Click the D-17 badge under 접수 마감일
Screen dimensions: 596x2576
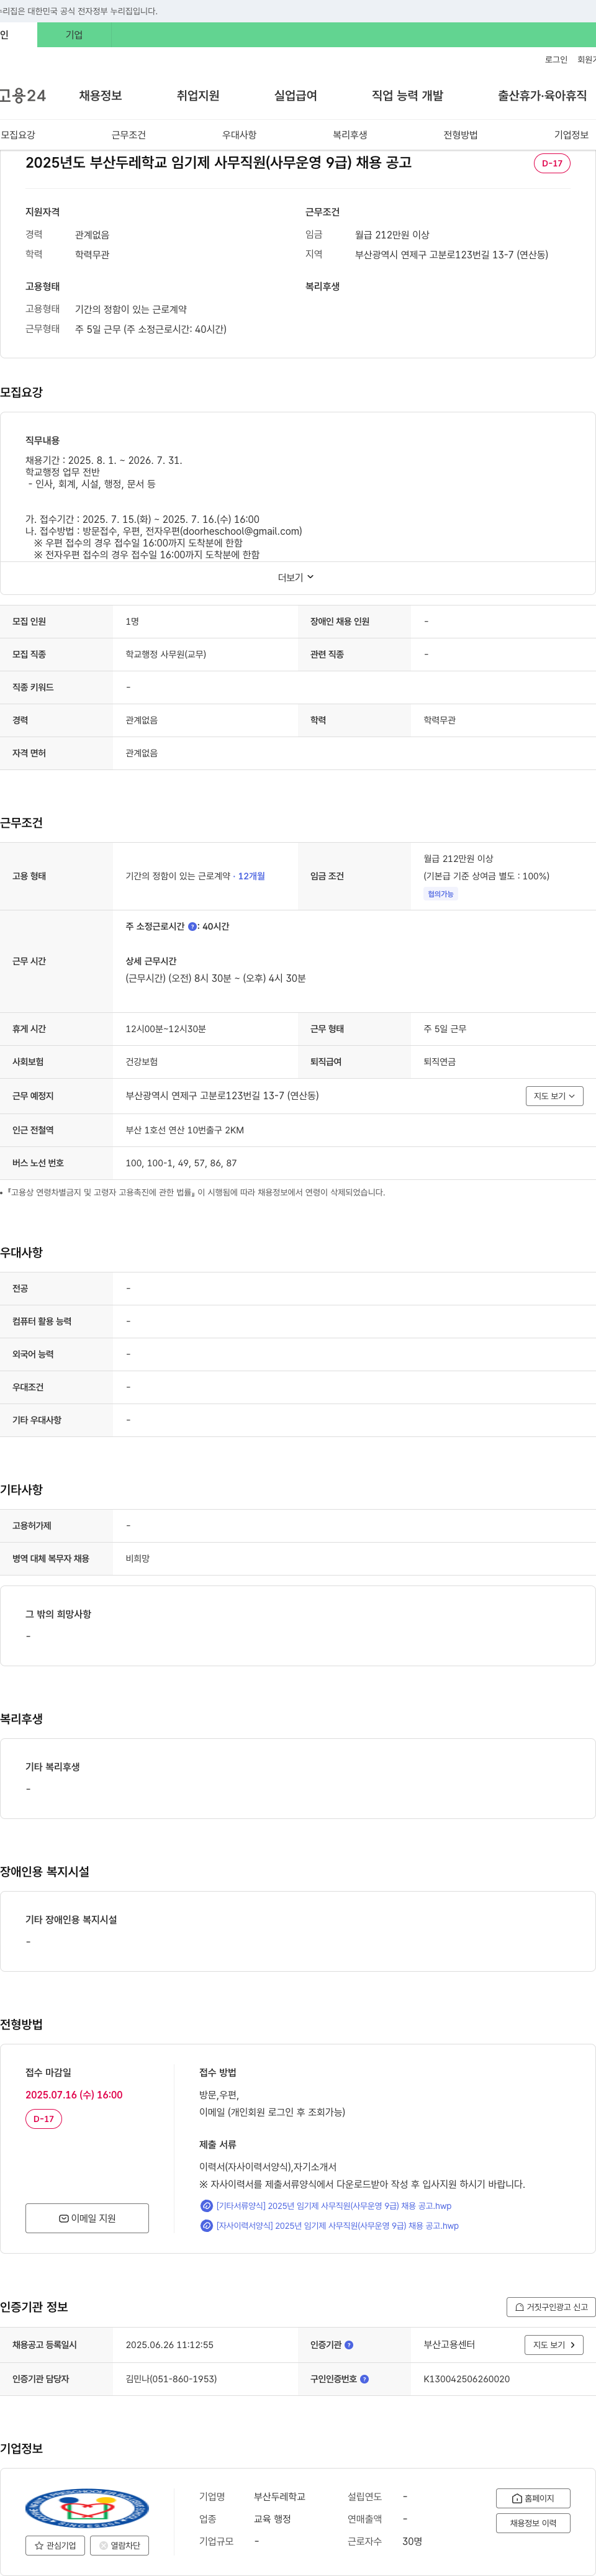tap(43, 2119)
